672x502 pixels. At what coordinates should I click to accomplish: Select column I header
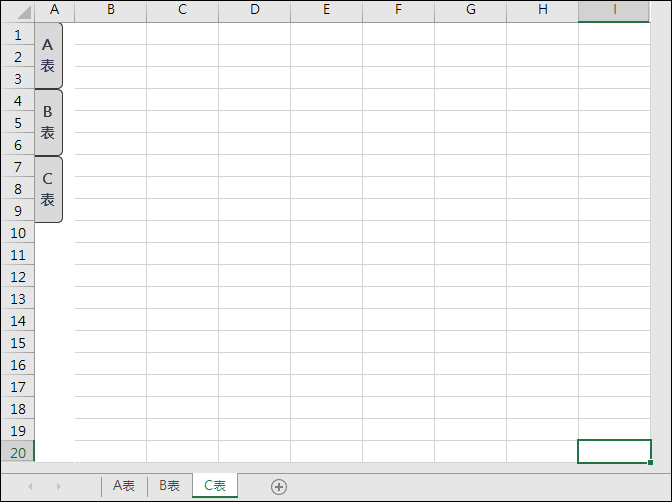(x=614, y=10)
